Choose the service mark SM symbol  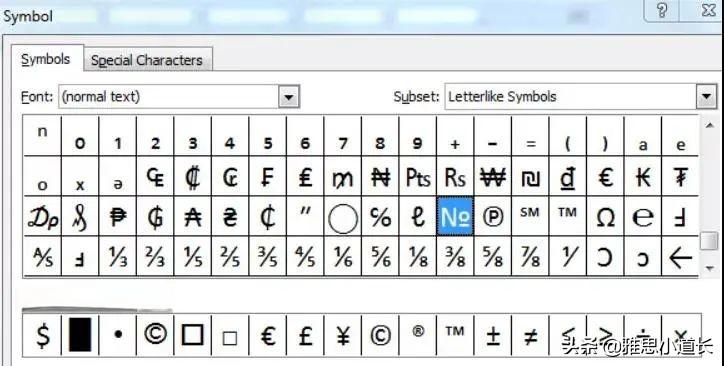click(530, 216)
